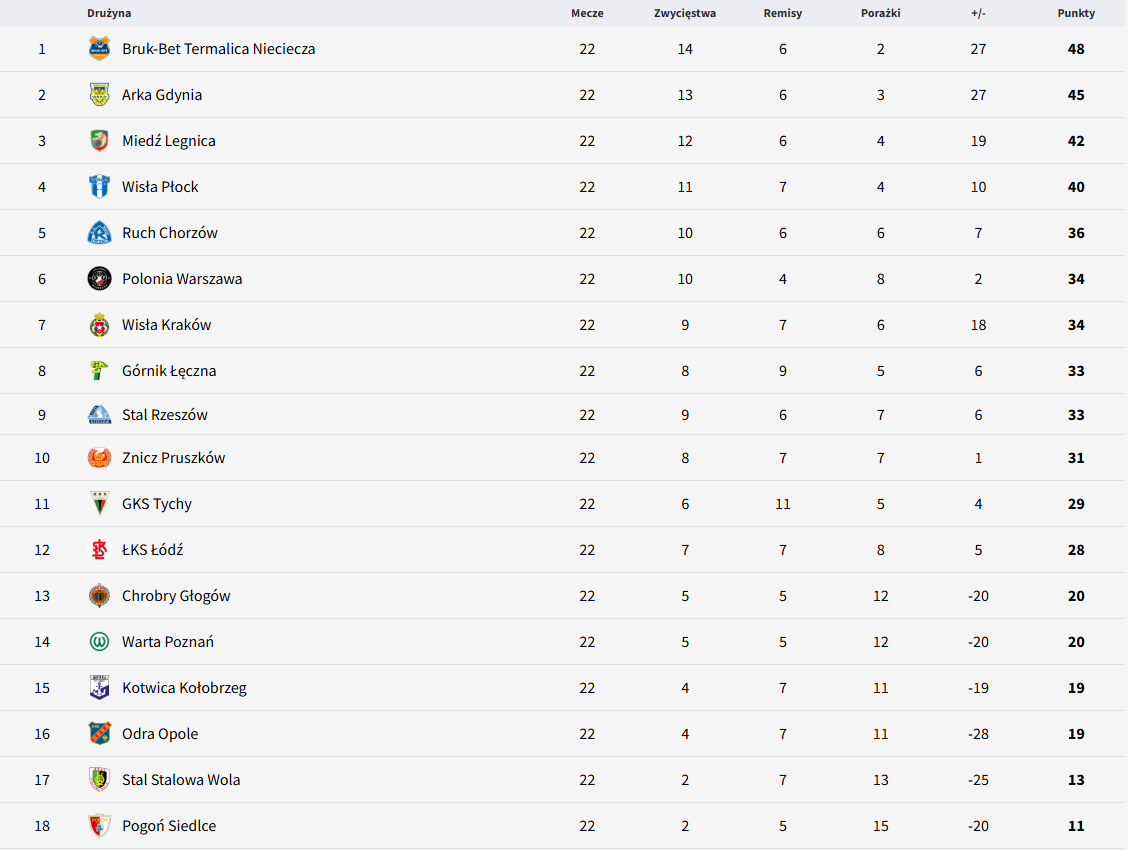Image resolution: width=1128 pixels, height=850 pixels.
Task: Click the Stal Rzeszów club crest
Action: pyautogui.click(x=99, y=415)
